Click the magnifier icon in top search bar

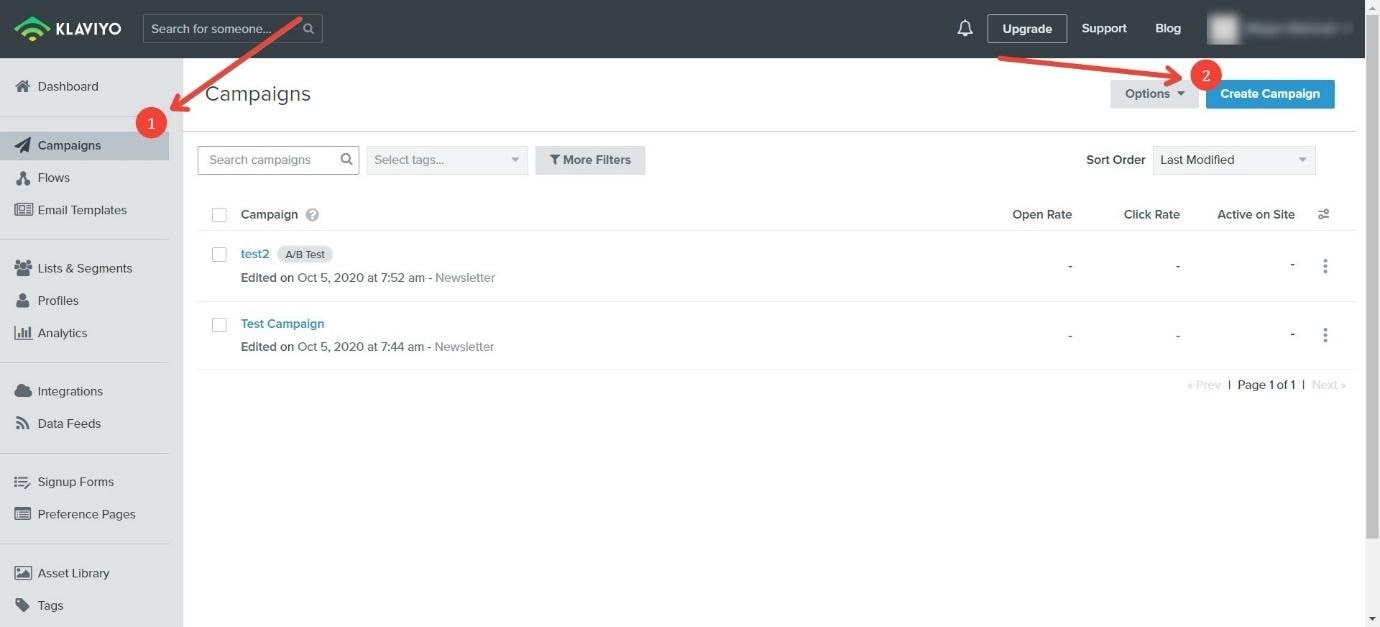(309, 29)
